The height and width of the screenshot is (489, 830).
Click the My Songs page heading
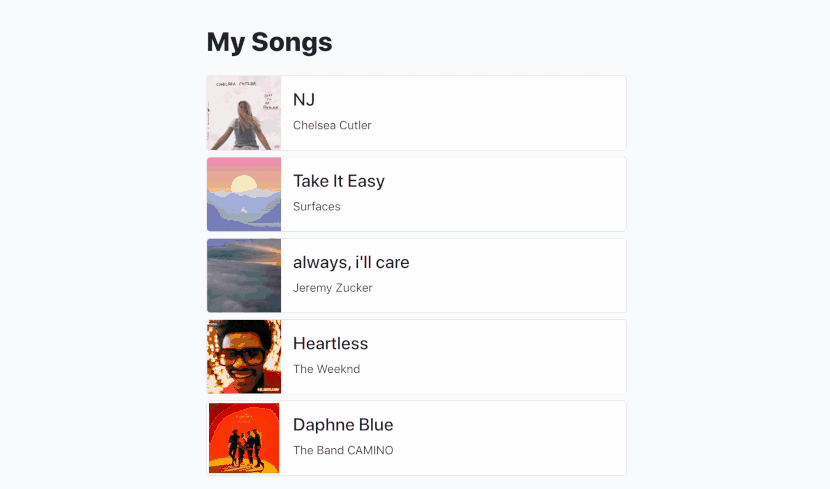pos(269,42)
